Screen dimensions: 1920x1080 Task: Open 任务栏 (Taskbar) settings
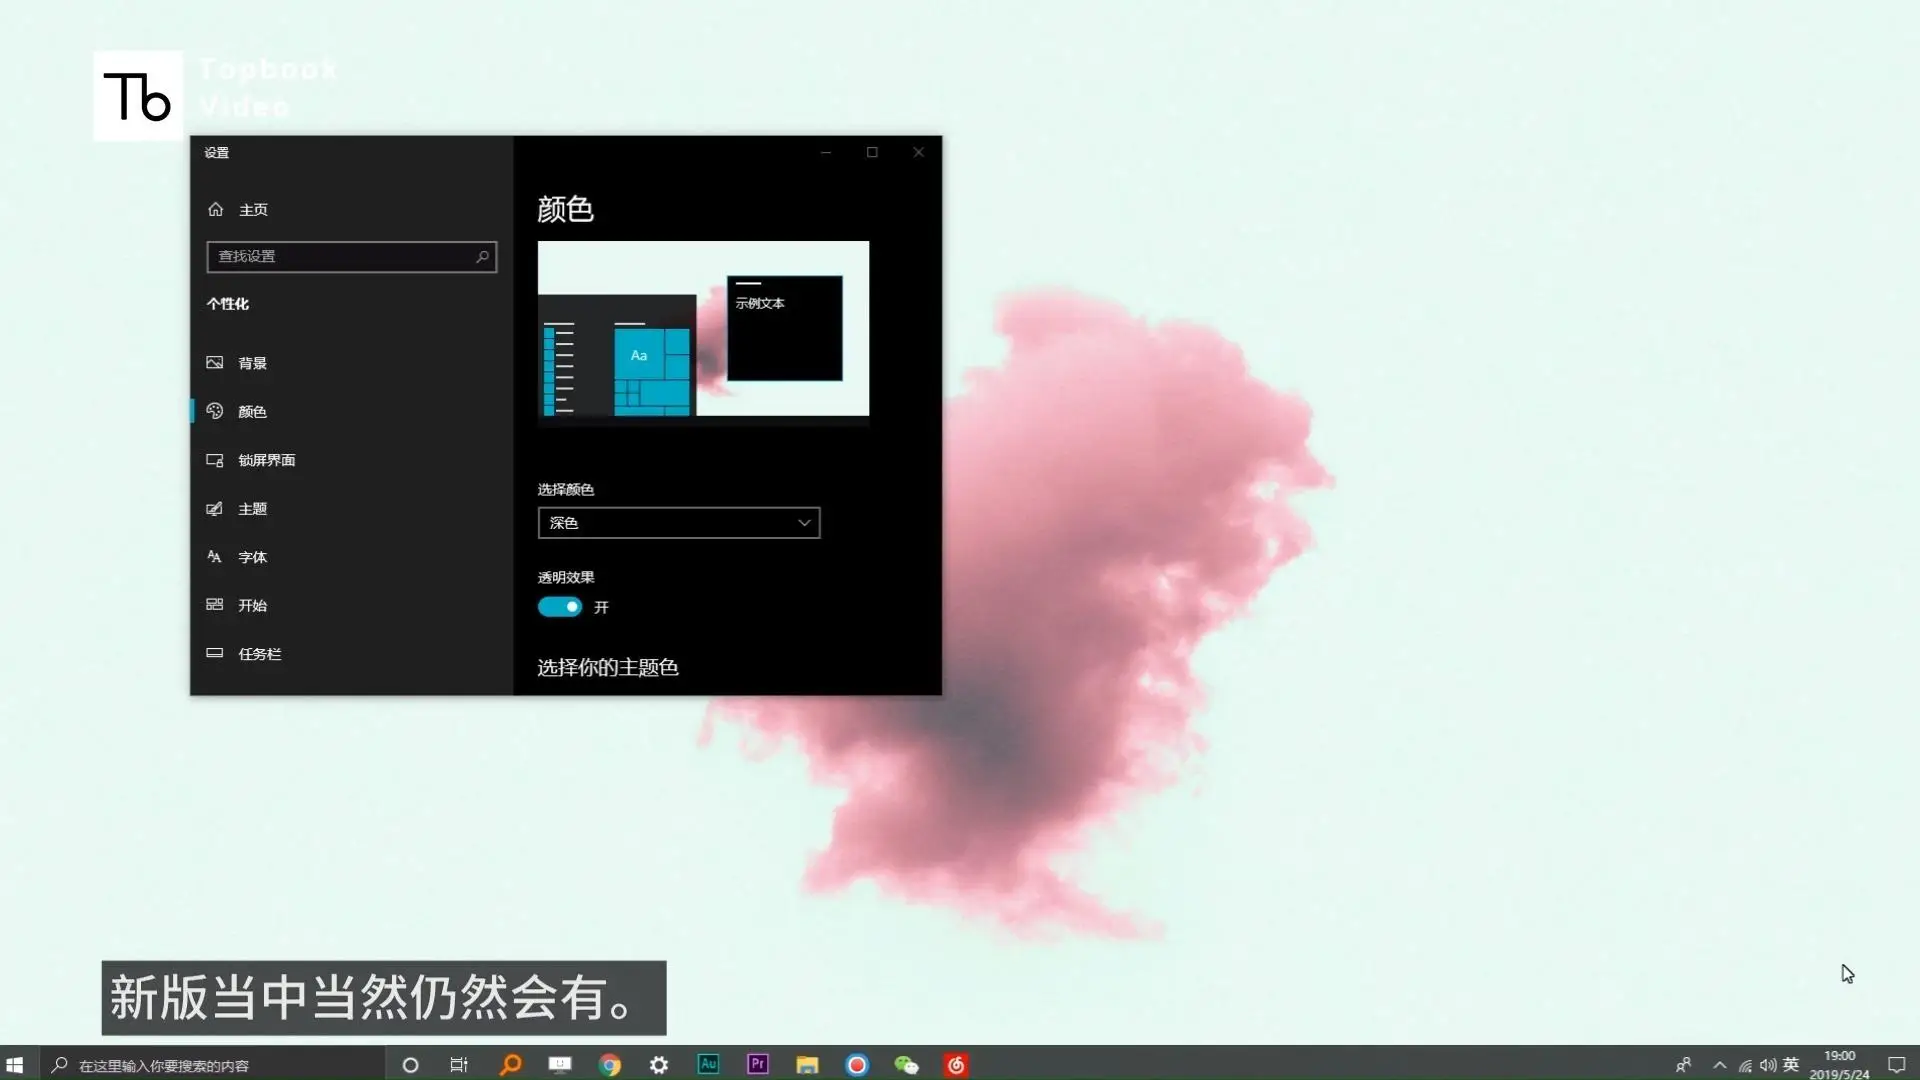pos(258,653)
